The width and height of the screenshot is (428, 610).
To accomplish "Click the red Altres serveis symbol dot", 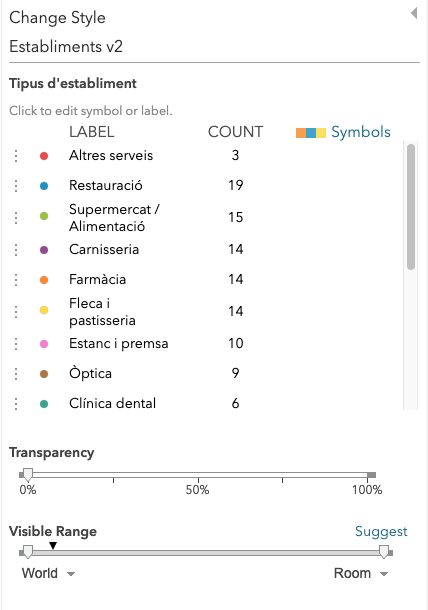I will [x=44, y=156].
